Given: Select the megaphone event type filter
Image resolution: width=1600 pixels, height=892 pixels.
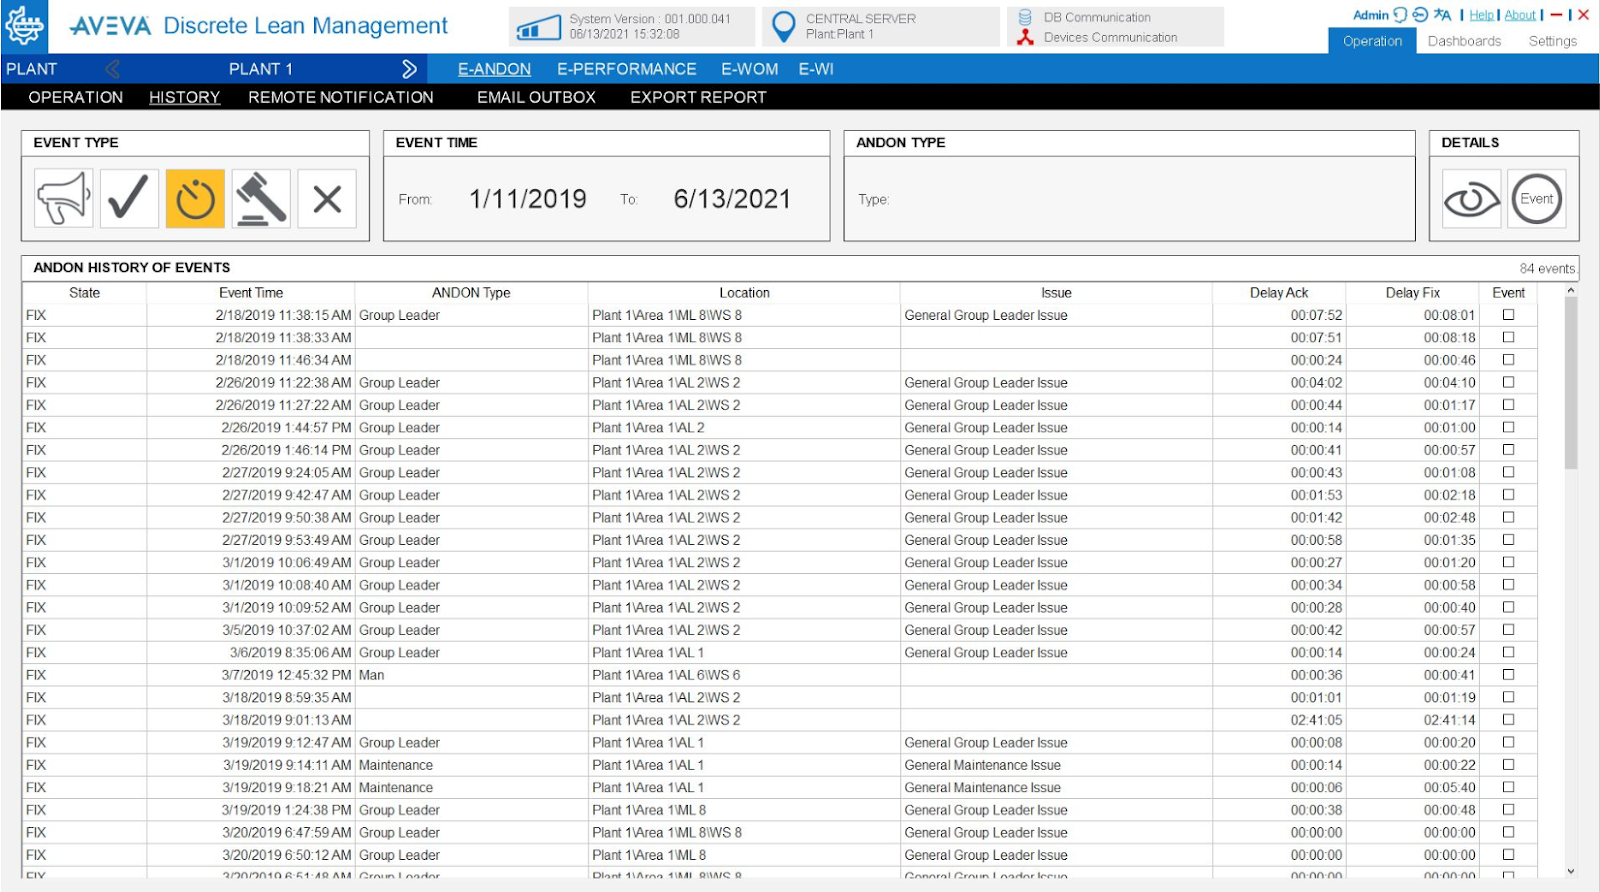Looking at the screenshot, I should [x=63, y=199].
